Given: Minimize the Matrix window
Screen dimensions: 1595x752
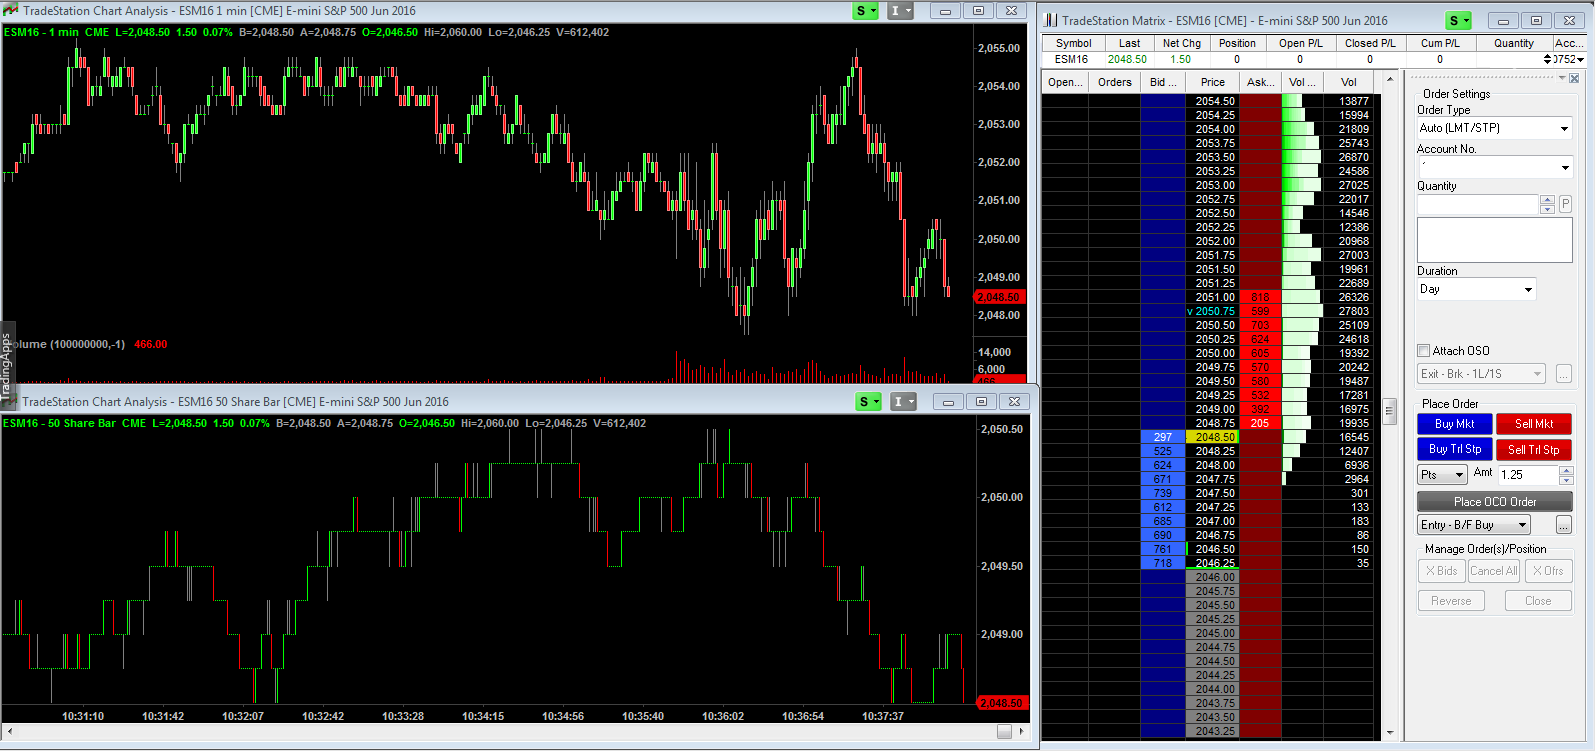Looking at the screenshot, I should [1503, 21].
